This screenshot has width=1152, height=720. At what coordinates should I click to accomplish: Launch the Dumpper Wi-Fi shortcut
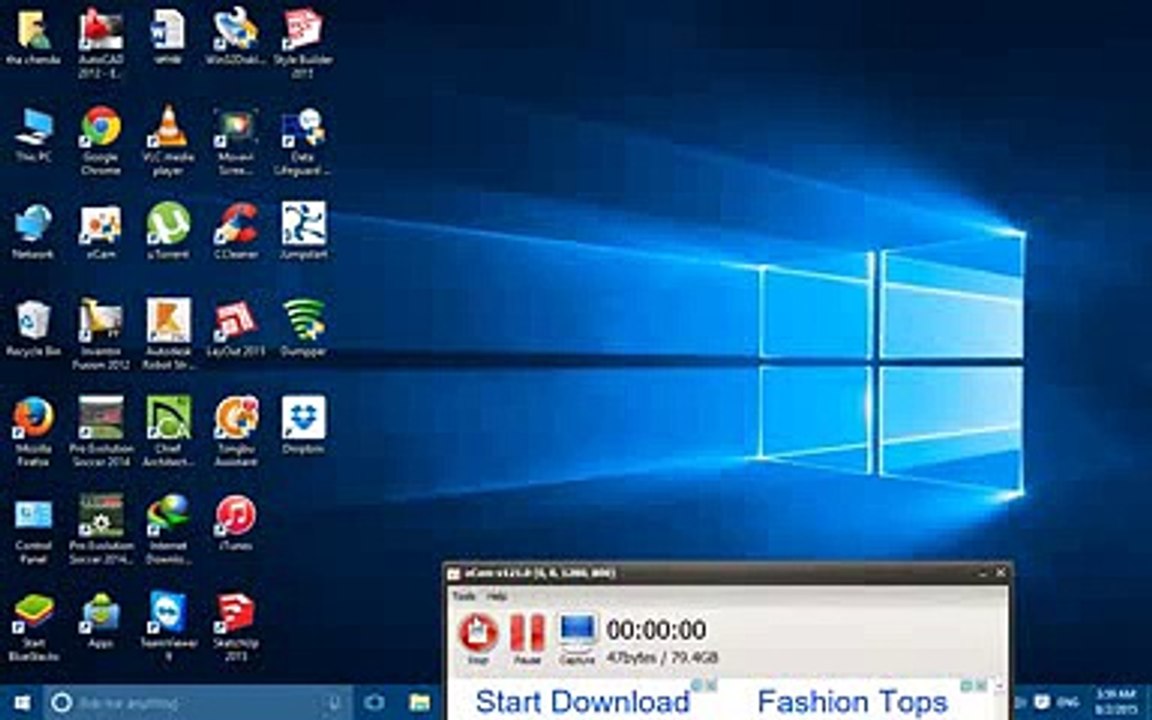tap(303, 328)
